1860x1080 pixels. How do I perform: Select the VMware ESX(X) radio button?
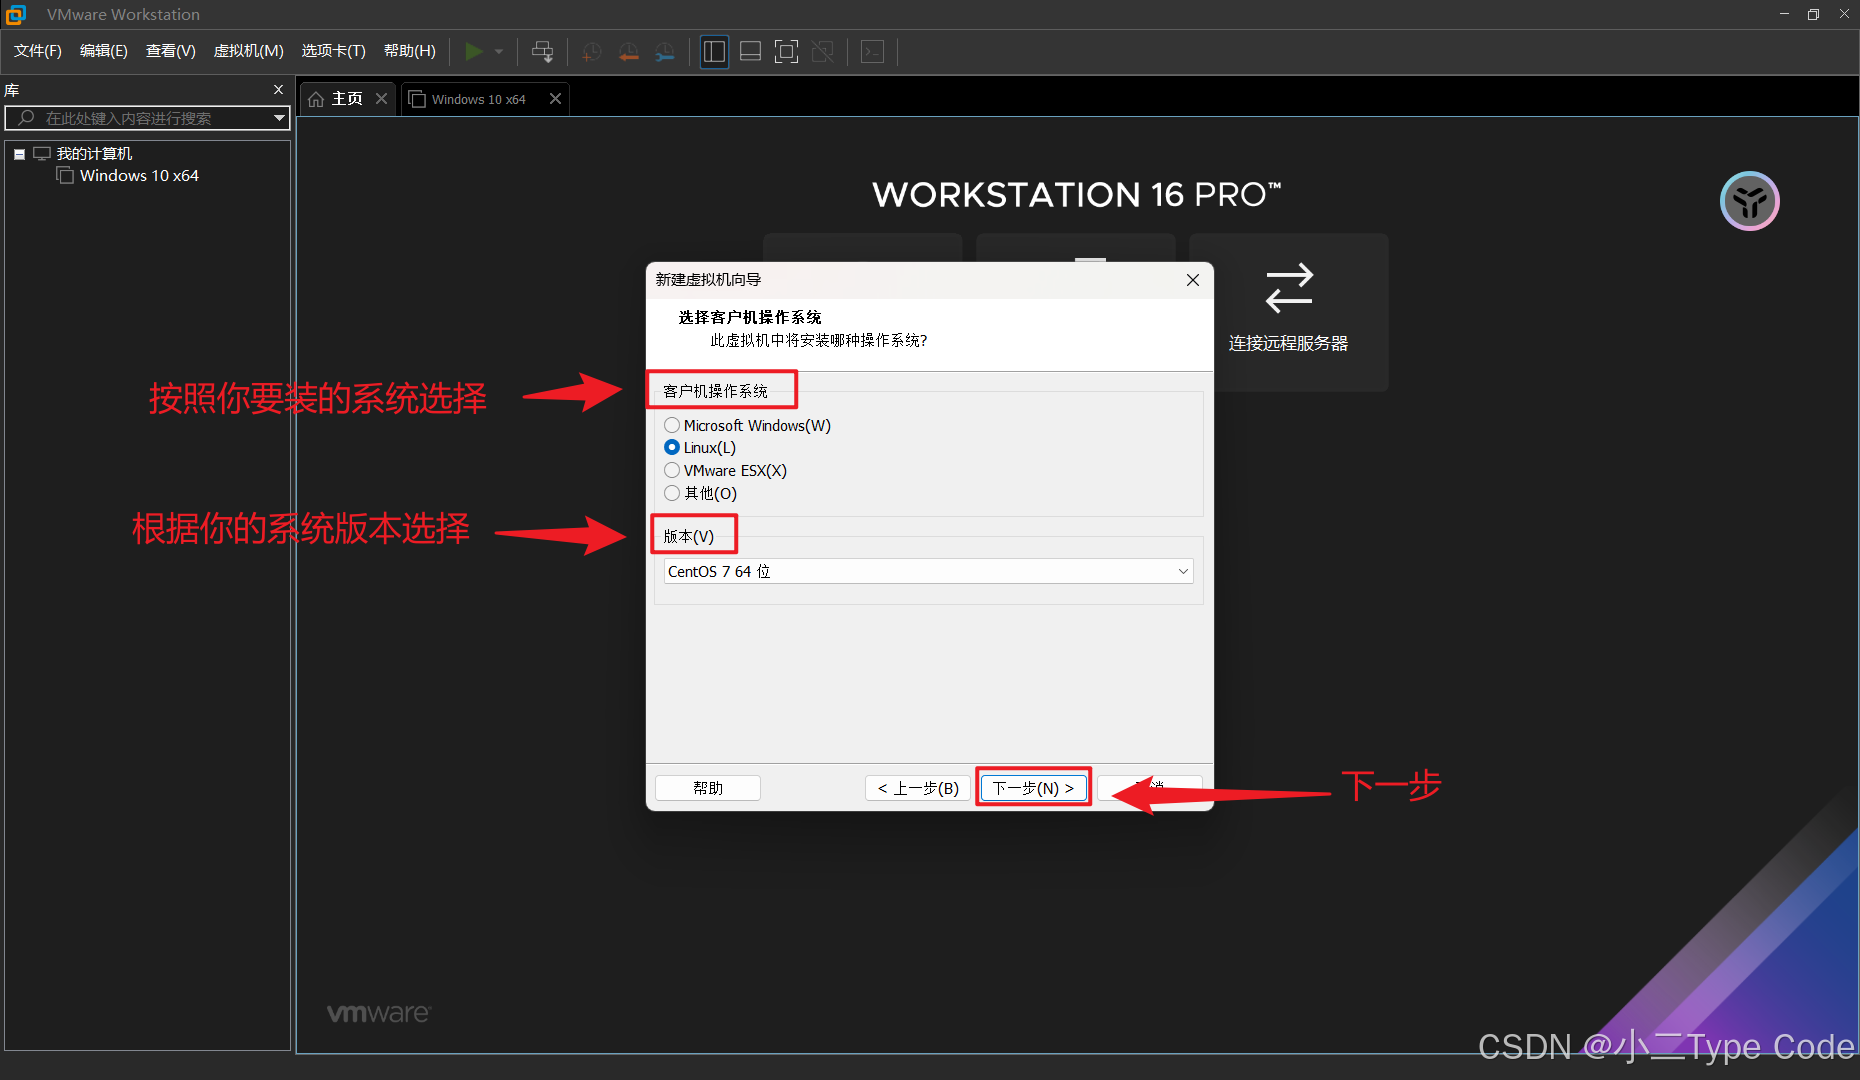click(672, 470)
